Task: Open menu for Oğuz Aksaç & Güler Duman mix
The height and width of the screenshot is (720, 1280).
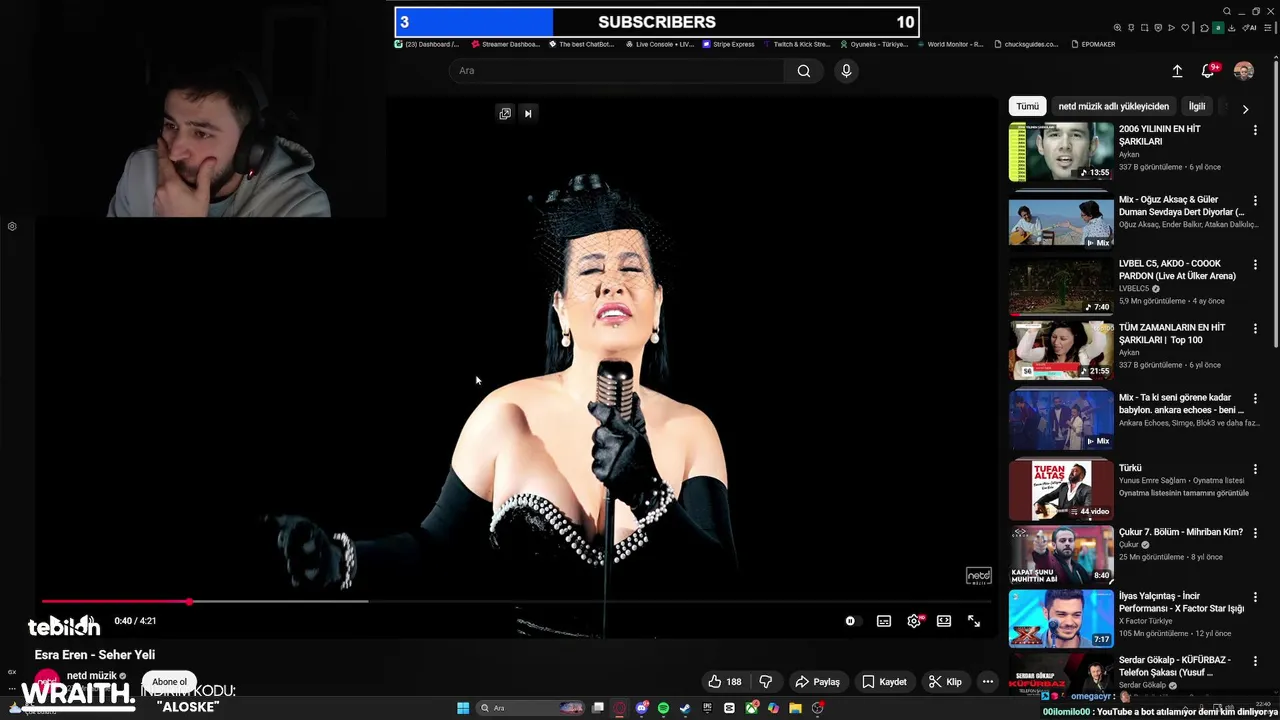Action: 1255,201
